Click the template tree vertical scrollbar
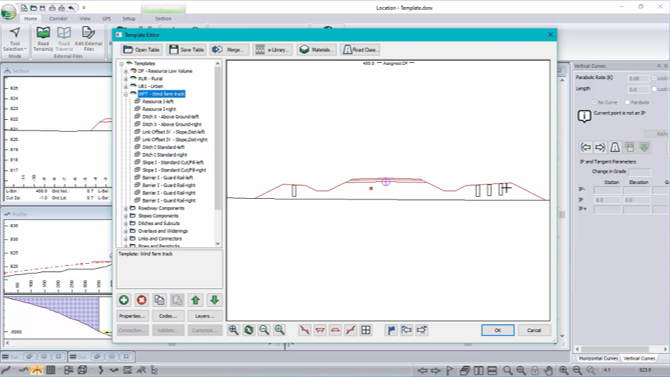This screenshot has width=670, height=377. tap(218, 153)
